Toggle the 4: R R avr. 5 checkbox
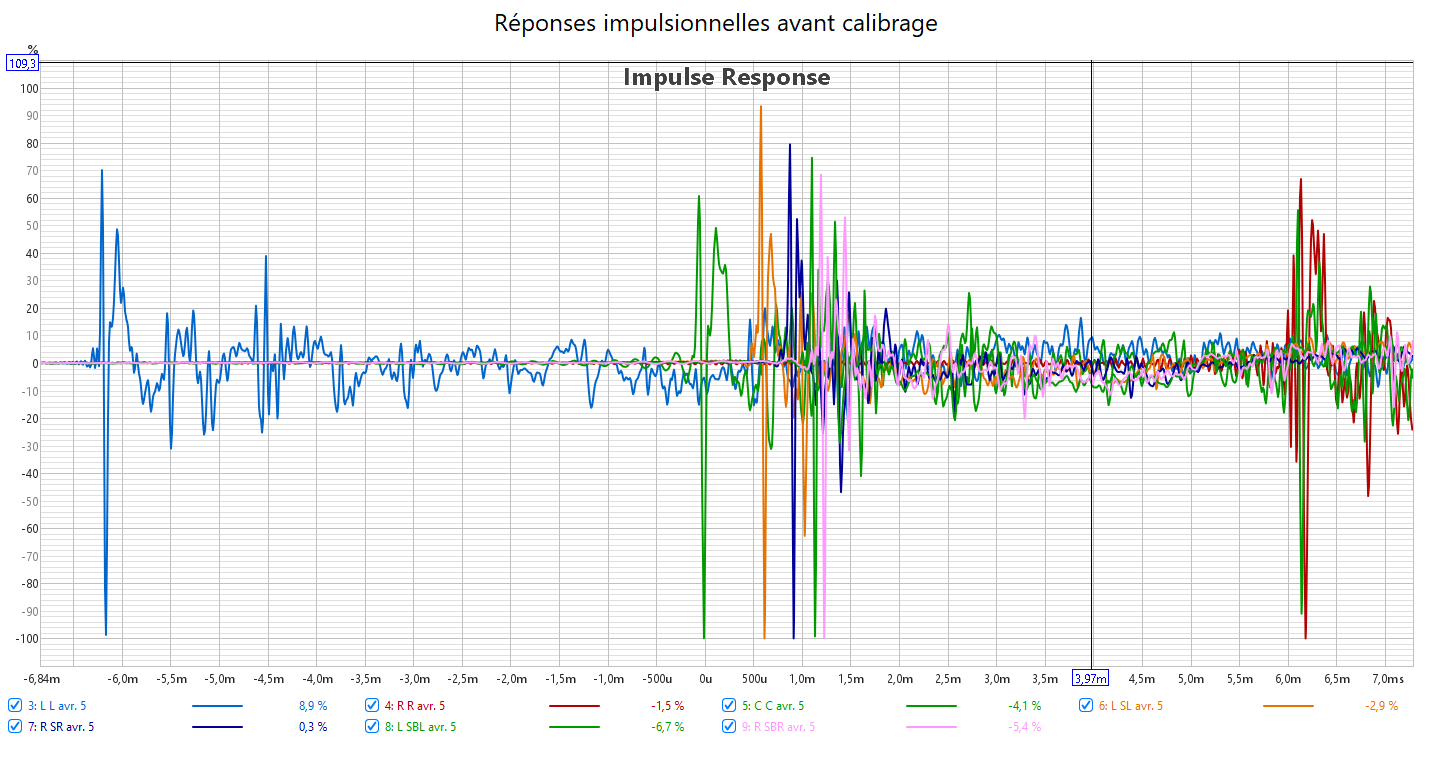Screen dimensions: 1433x759 (x=372, y=705)
